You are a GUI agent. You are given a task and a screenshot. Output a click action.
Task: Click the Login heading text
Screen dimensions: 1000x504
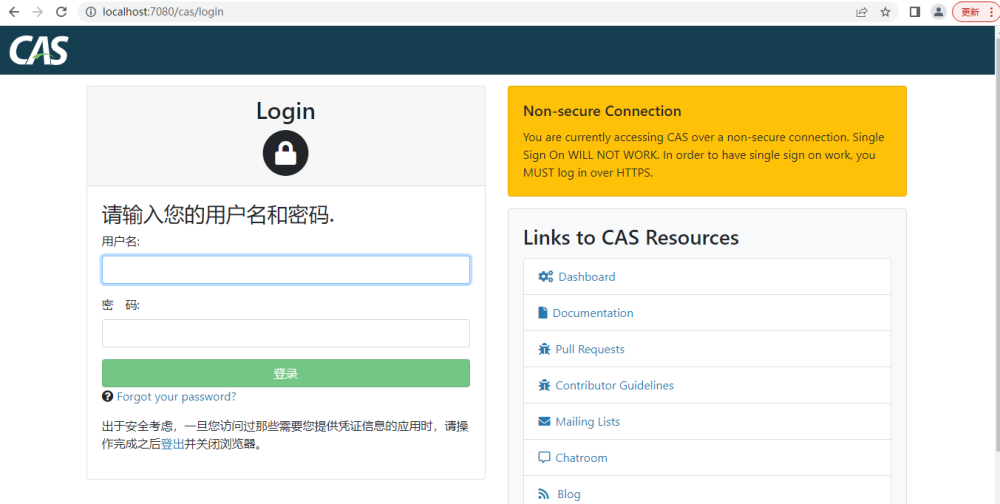(x=285, y=110)
